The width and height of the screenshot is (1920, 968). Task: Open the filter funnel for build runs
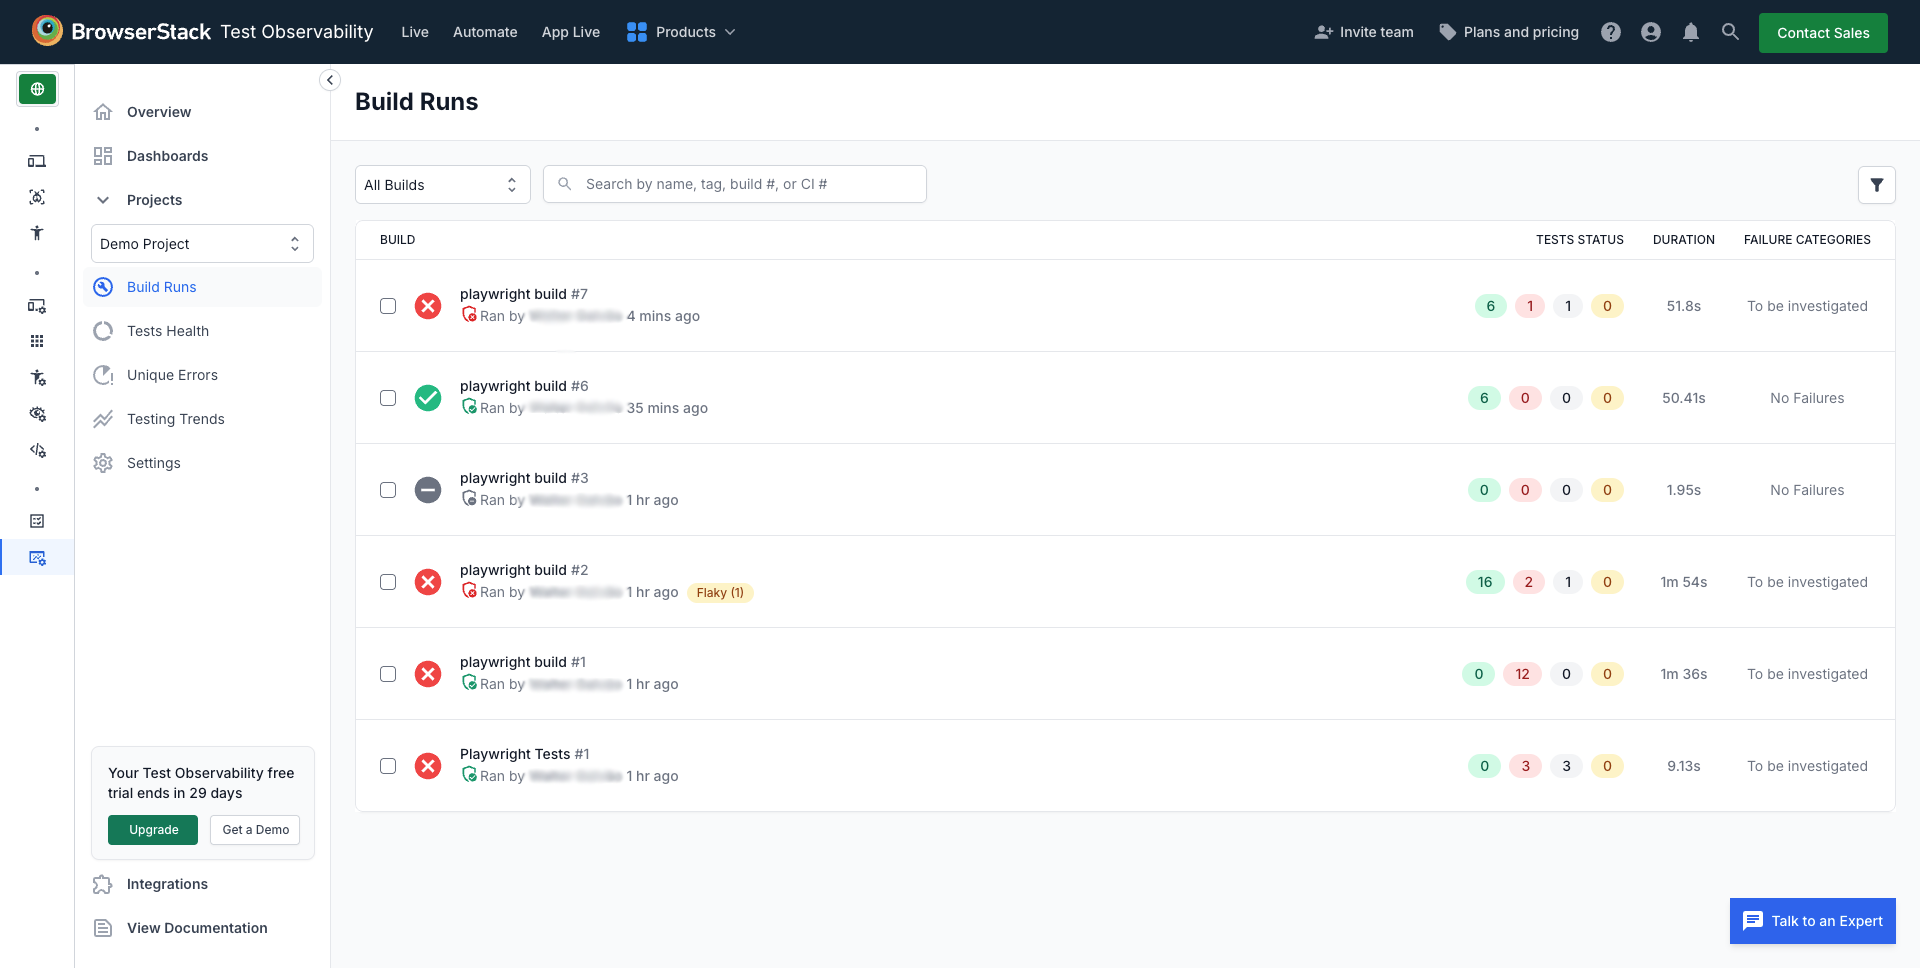[x=1876, y=185]
